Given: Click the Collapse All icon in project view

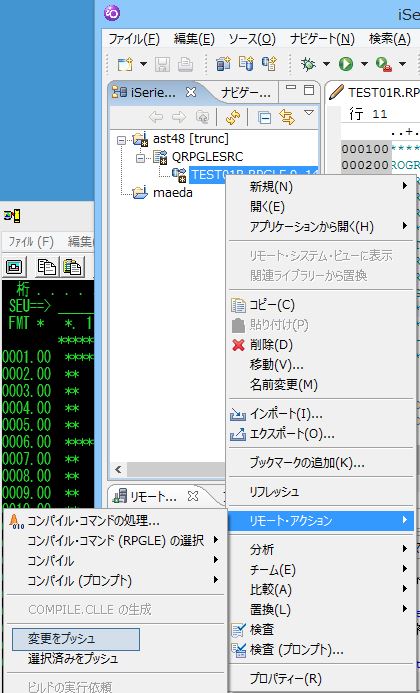Looking at the screenshot, I should click(x=264, y=118).
